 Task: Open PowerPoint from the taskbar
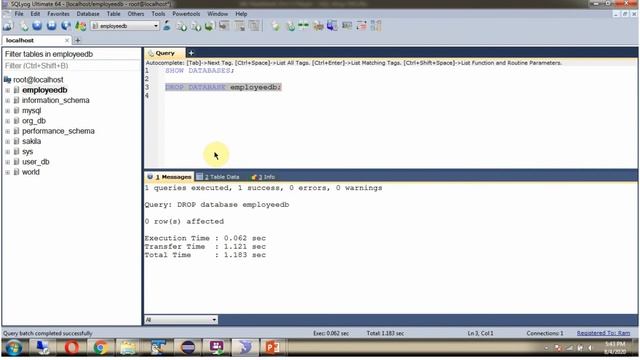(x=272, y=348)
